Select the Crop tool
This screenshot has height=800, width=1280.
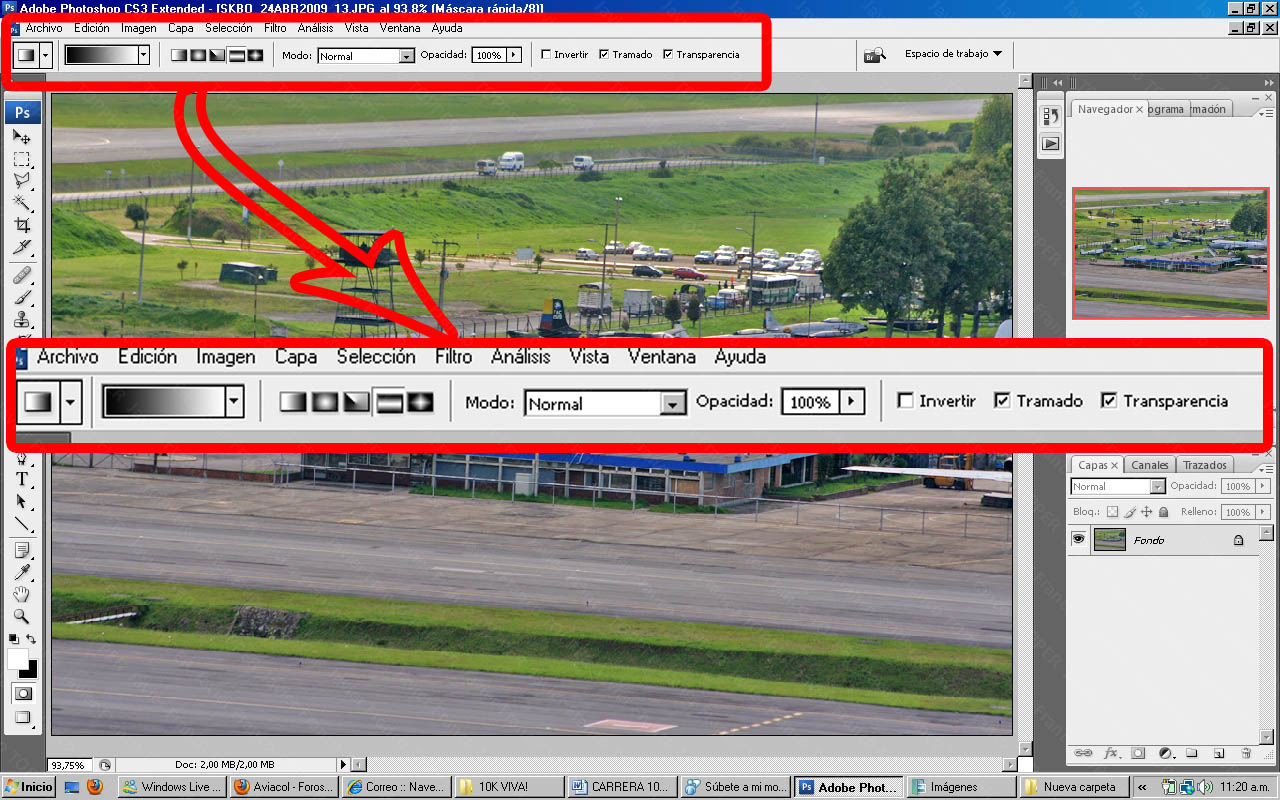point(21,225)
